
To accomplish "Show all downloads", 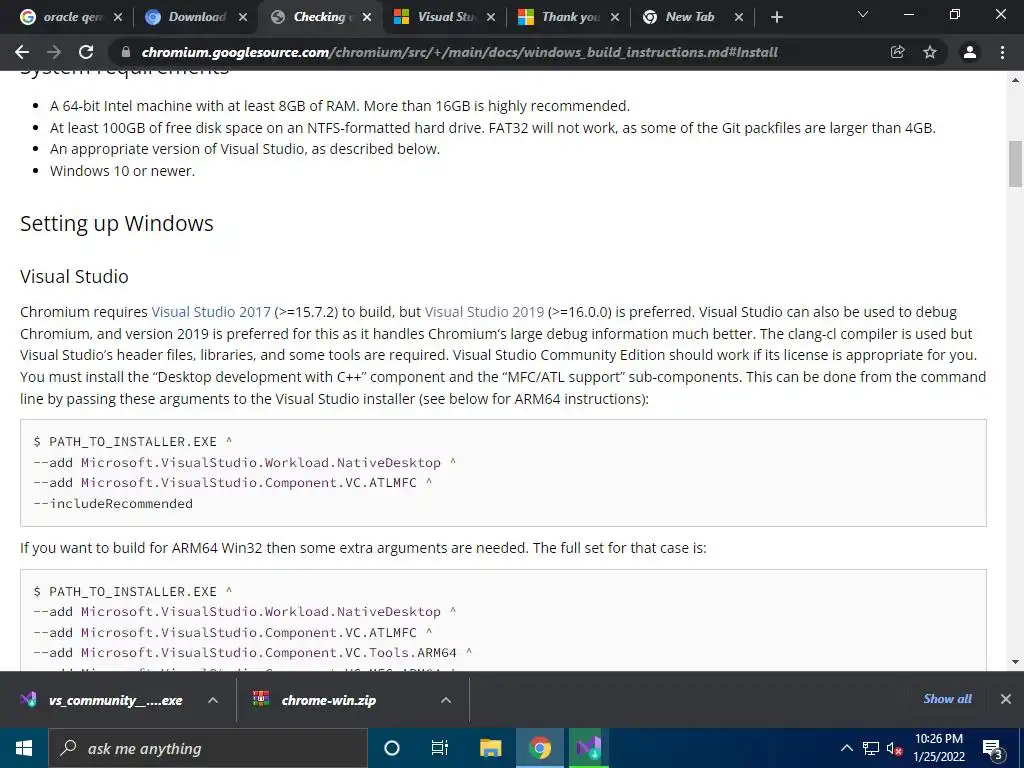I will 947,699.
